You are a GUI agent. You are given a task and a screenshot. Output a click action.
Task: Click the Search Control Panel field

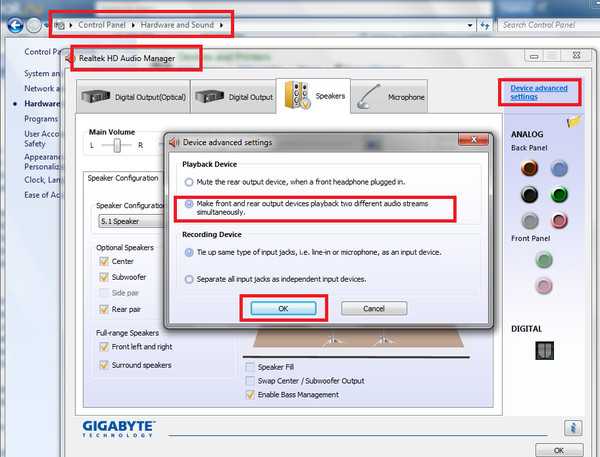548,25
